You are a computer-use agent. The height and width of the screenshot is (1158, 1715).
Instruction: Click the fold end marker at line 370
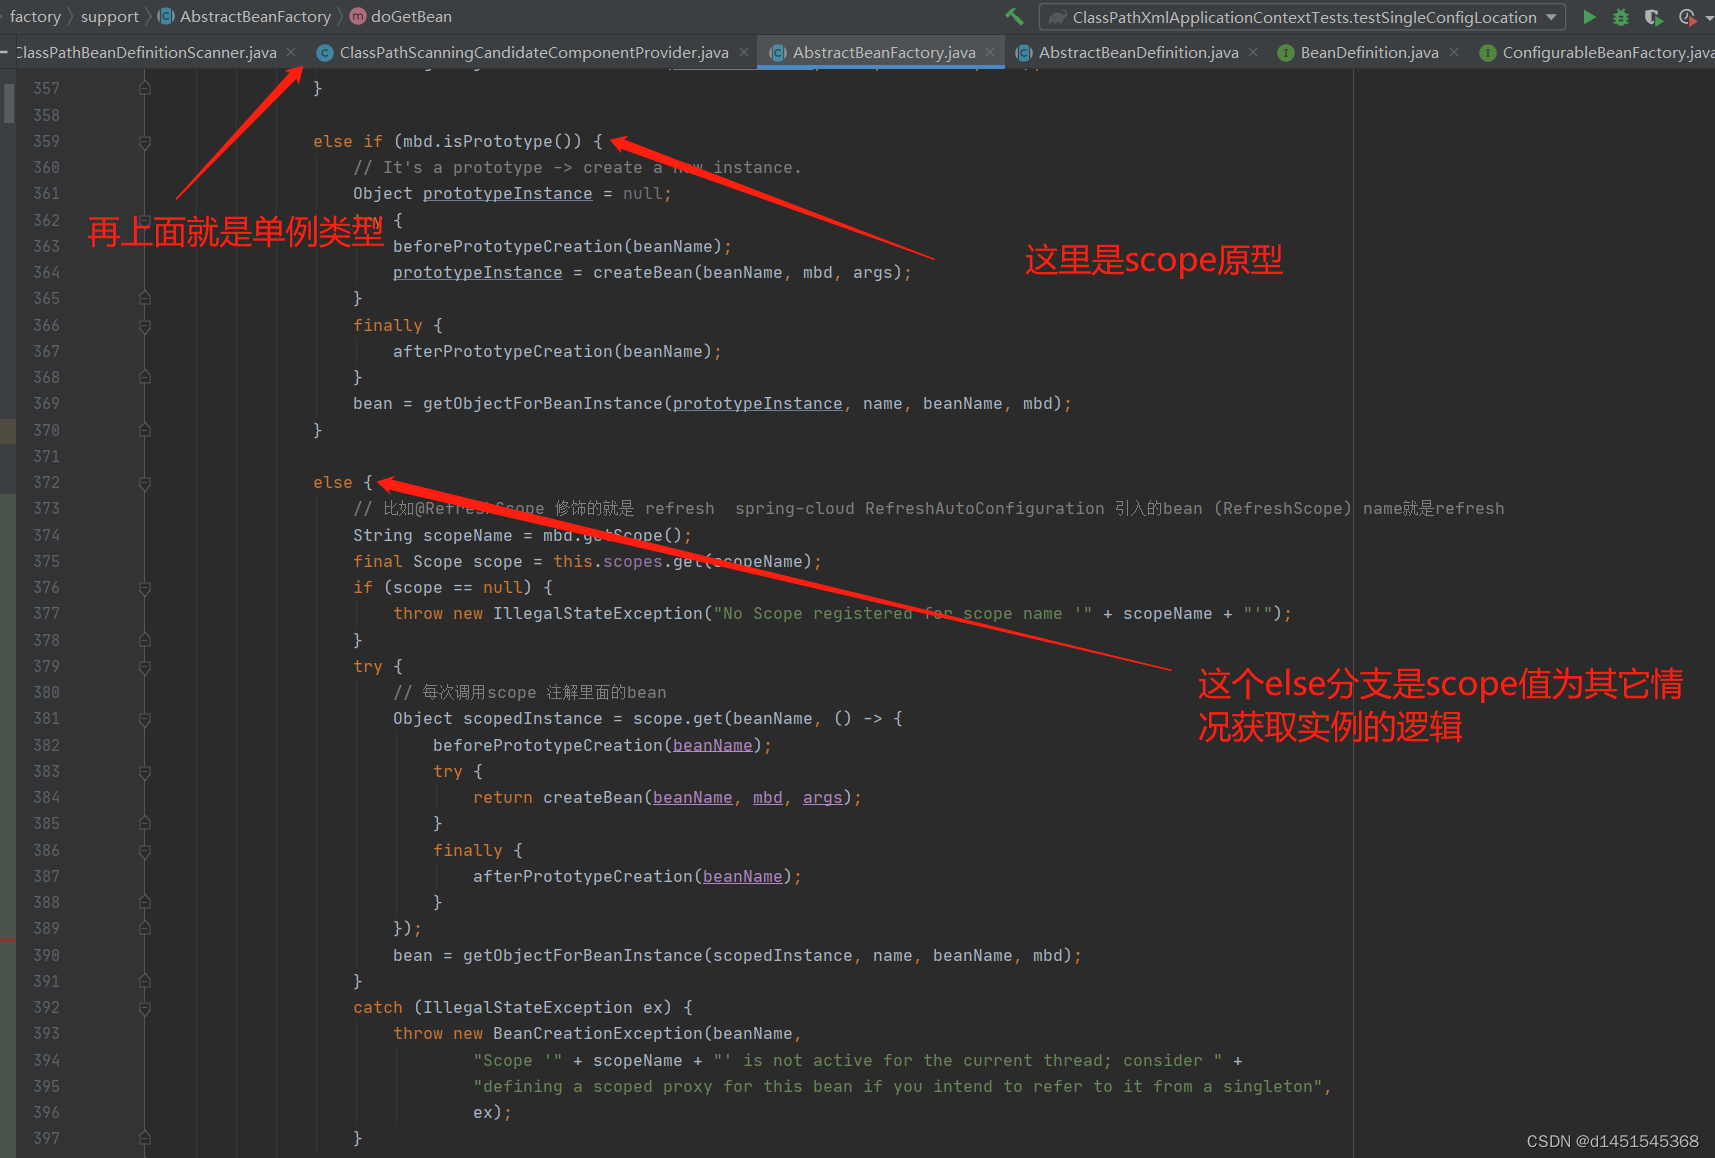point(145,430)
